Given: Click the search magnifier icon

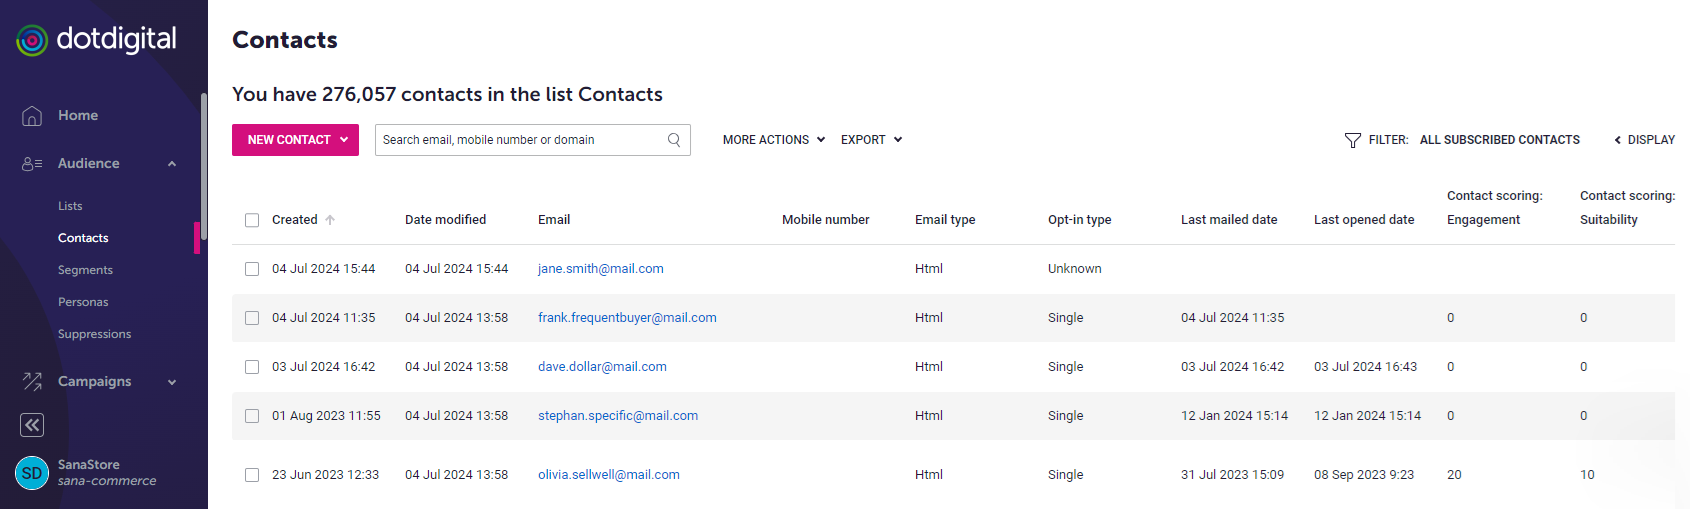Looking at the screenshot, I should (674, 140).
